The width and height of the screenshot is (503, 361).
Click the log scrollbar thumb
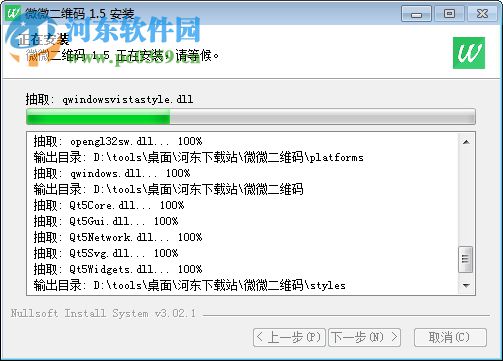(465, 259)
